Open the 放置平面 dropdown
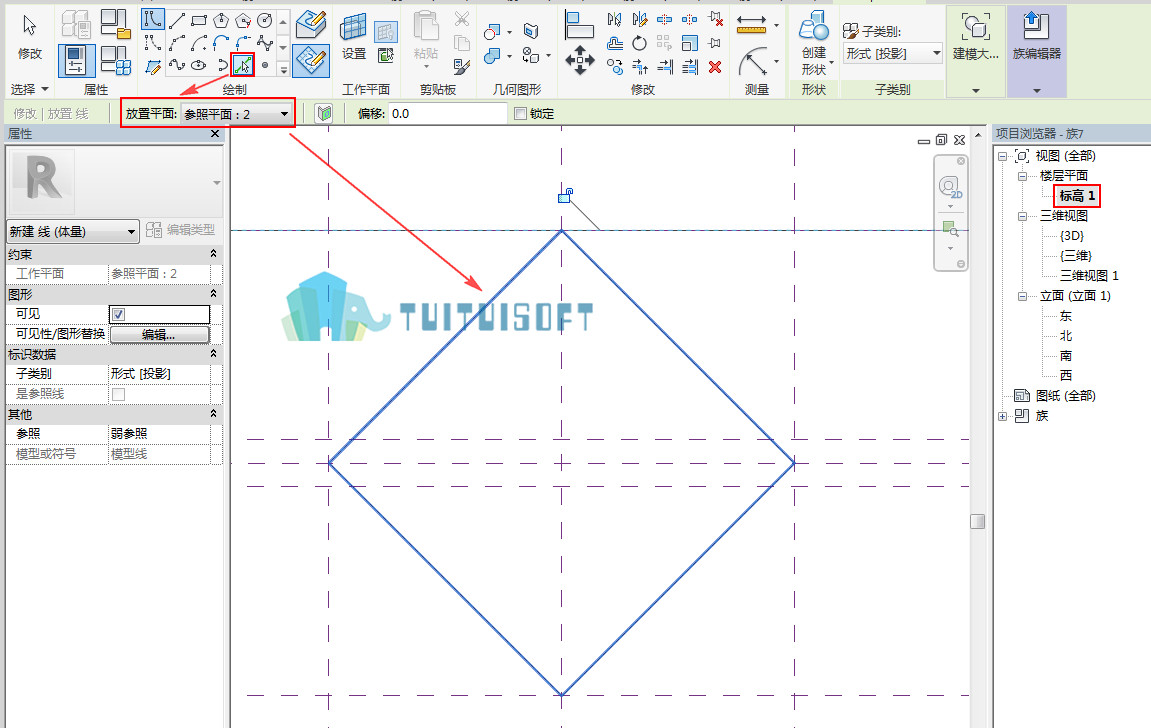 (236, 114)
